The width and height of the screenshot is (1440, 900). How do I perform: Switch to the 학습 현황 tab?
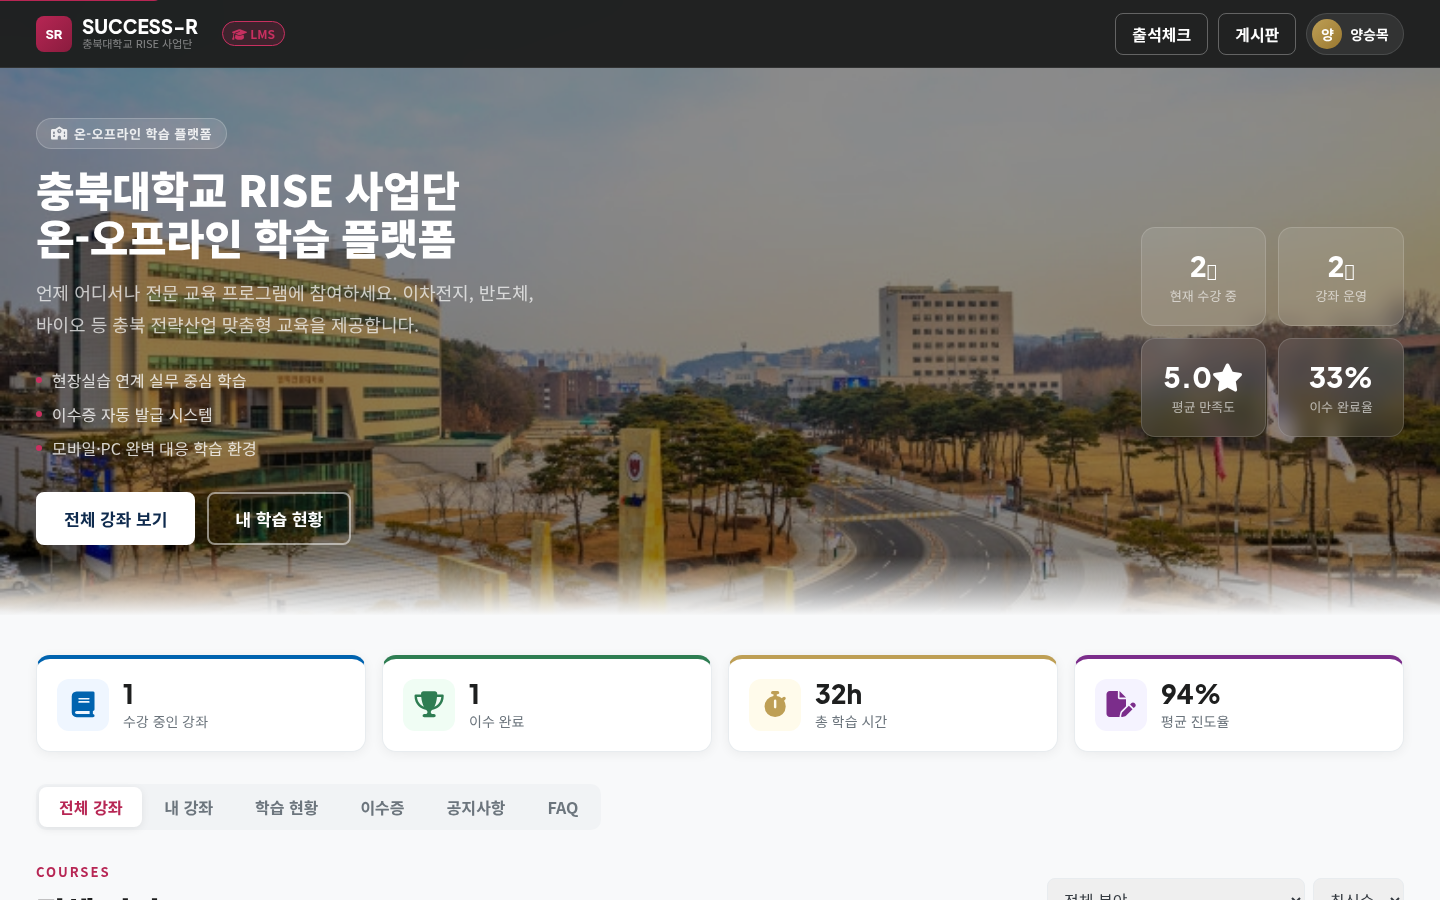click(286, 807)
